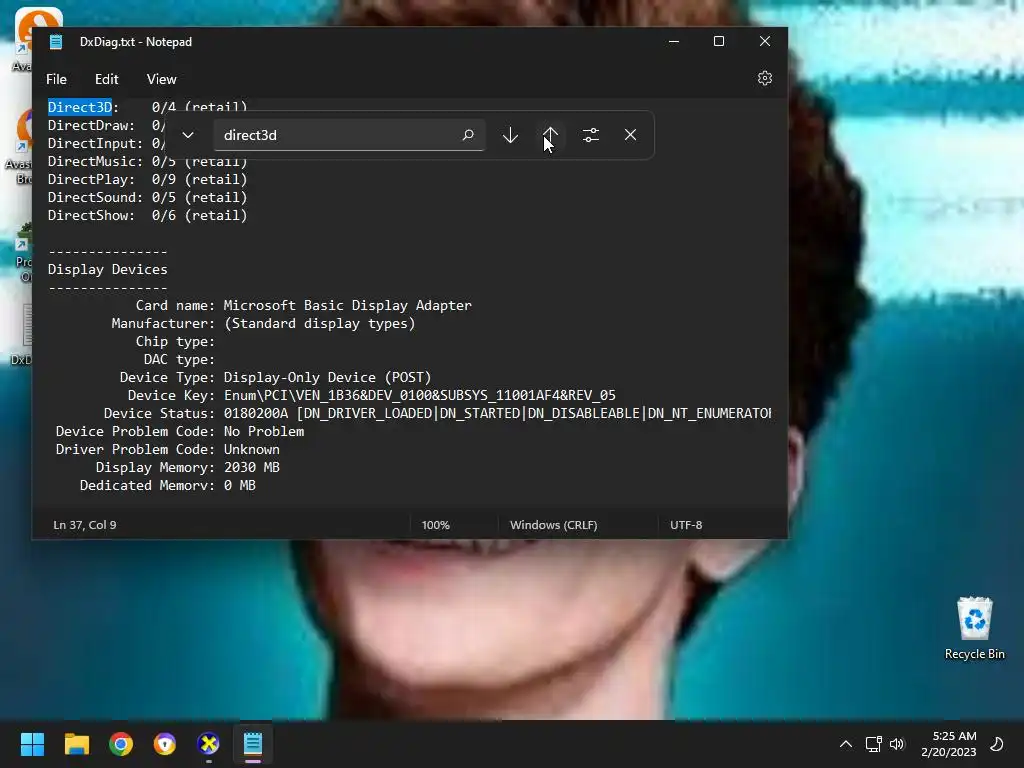Screen dimensions: 1024x768
Task: Open File Explorer from taskbar
Action: point(76,744)
